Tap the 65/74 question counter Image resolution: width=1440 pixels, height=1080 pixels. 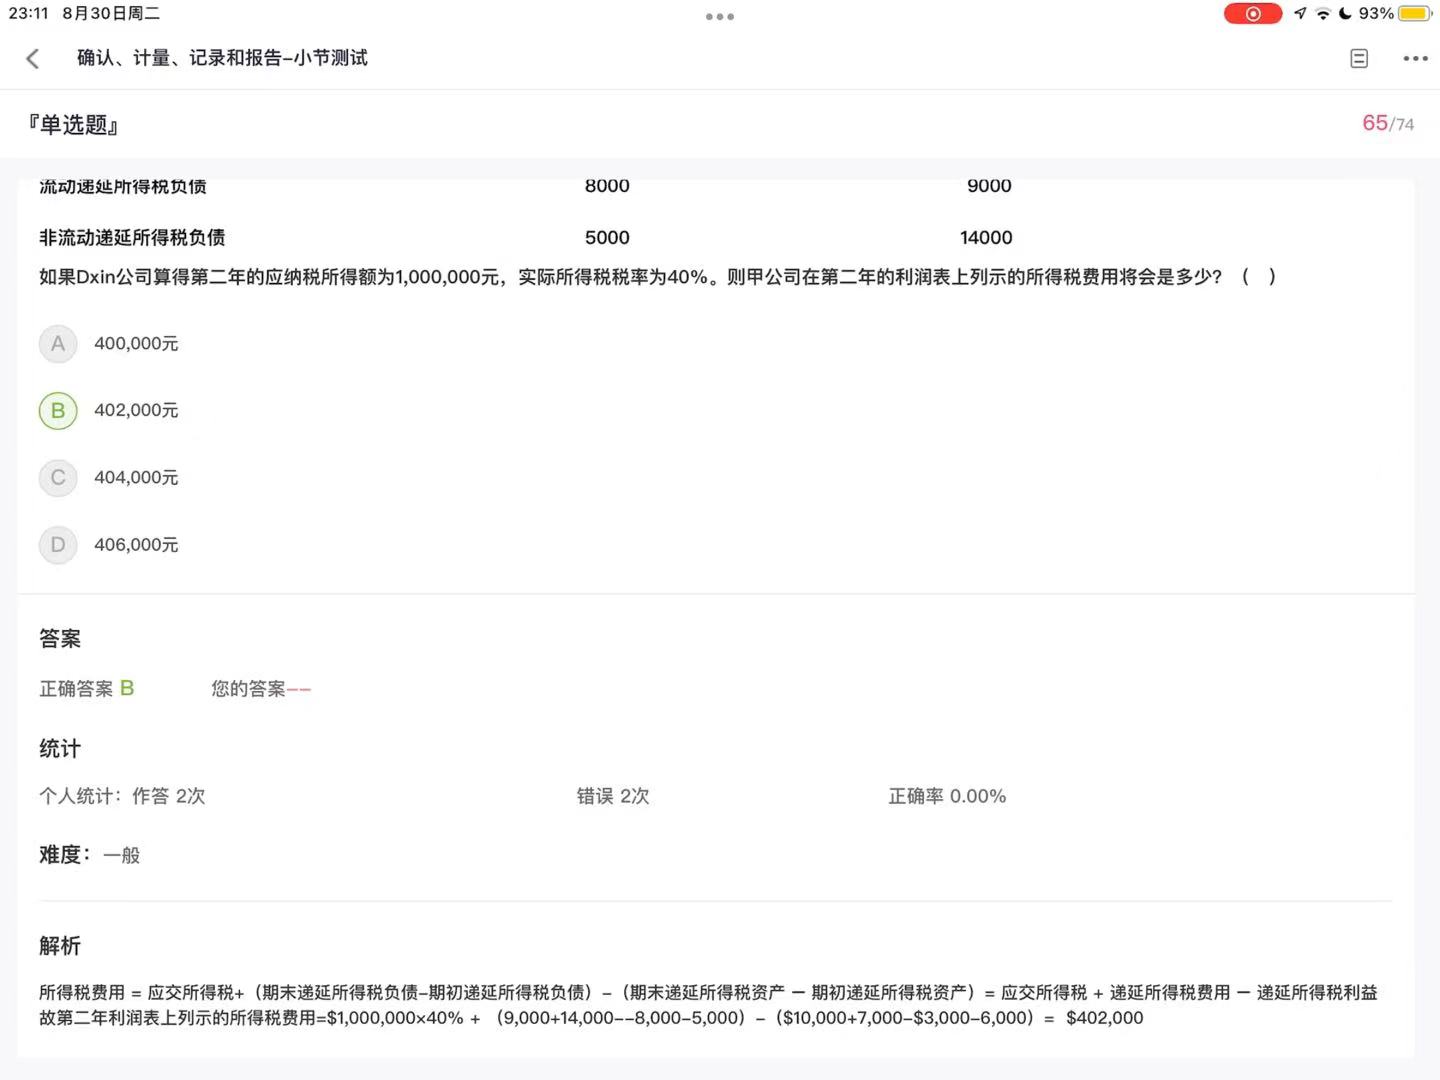point(1387,124)
